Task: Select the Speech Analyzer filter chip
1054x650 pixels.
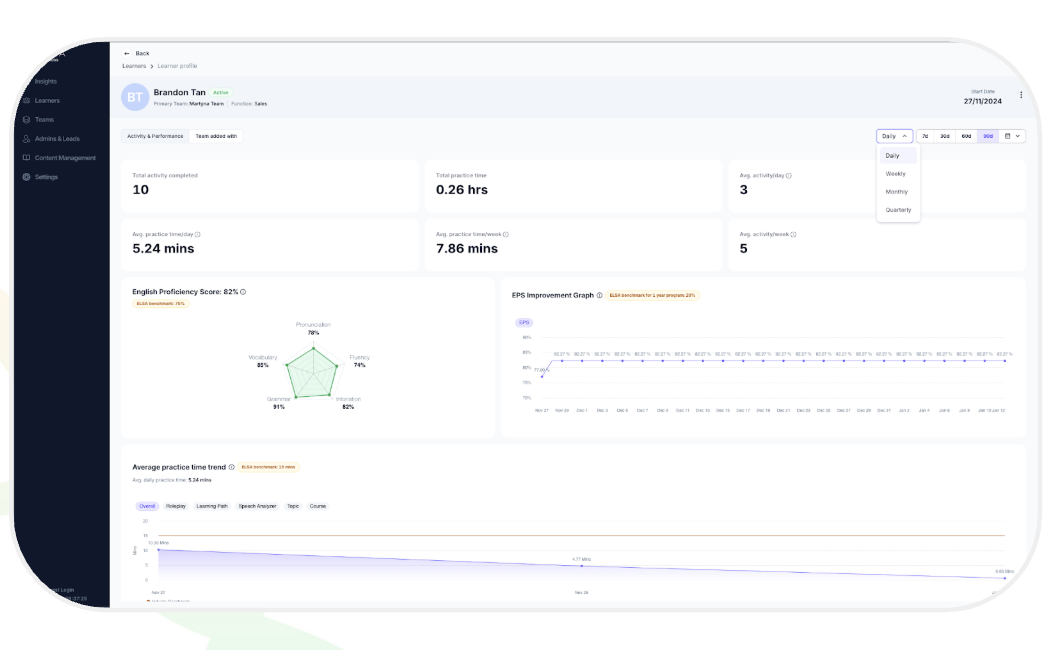Action: [x=257, y=506]
